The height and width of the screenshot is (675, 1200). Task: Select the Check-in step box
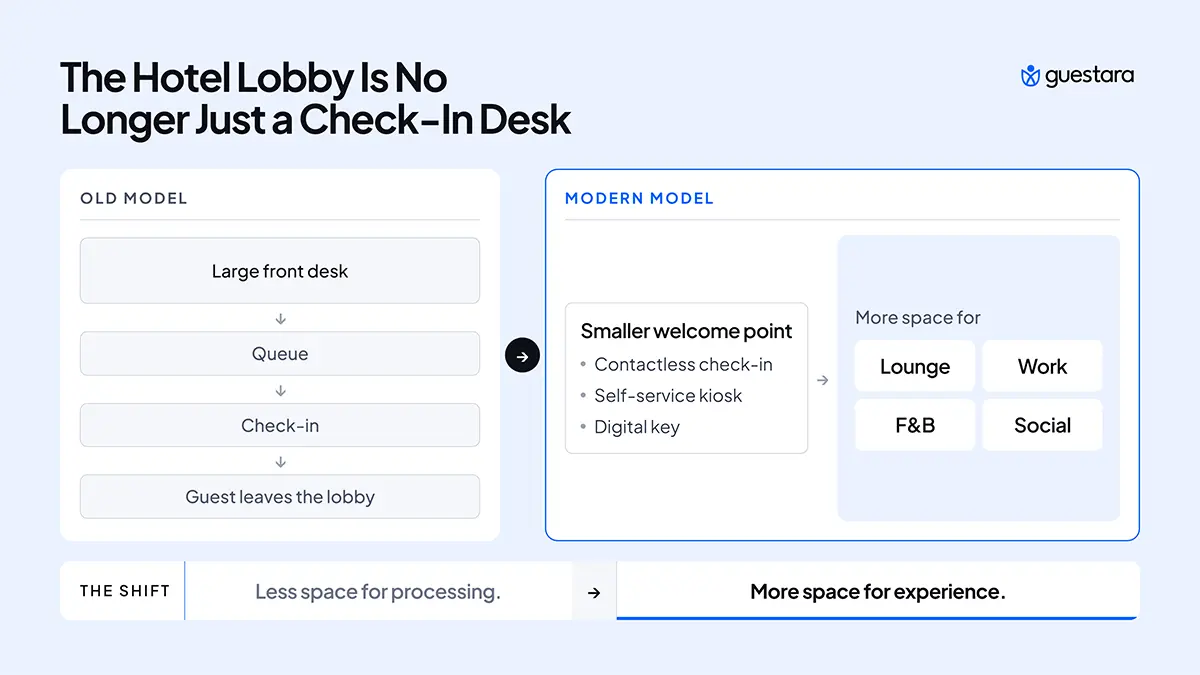280,425
